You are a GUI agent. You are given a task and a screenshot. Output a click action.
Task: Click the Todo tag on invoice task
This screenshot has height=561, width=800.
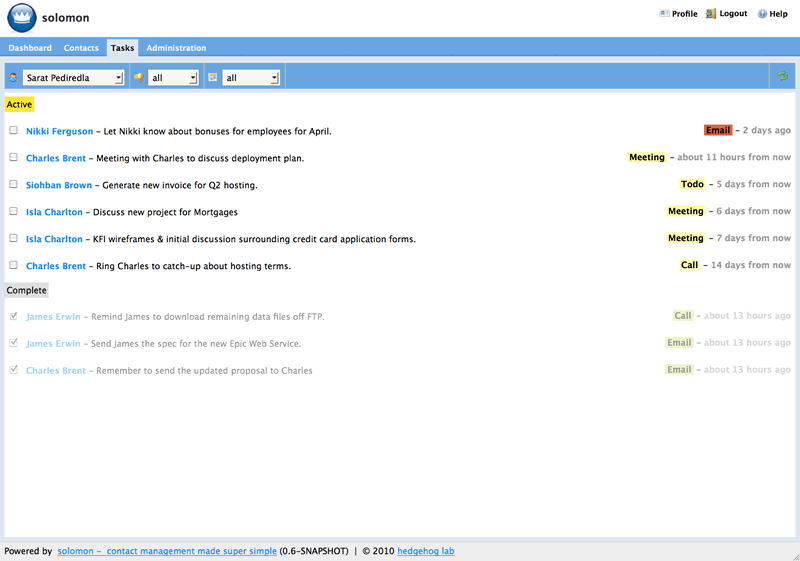coord(692,184)
